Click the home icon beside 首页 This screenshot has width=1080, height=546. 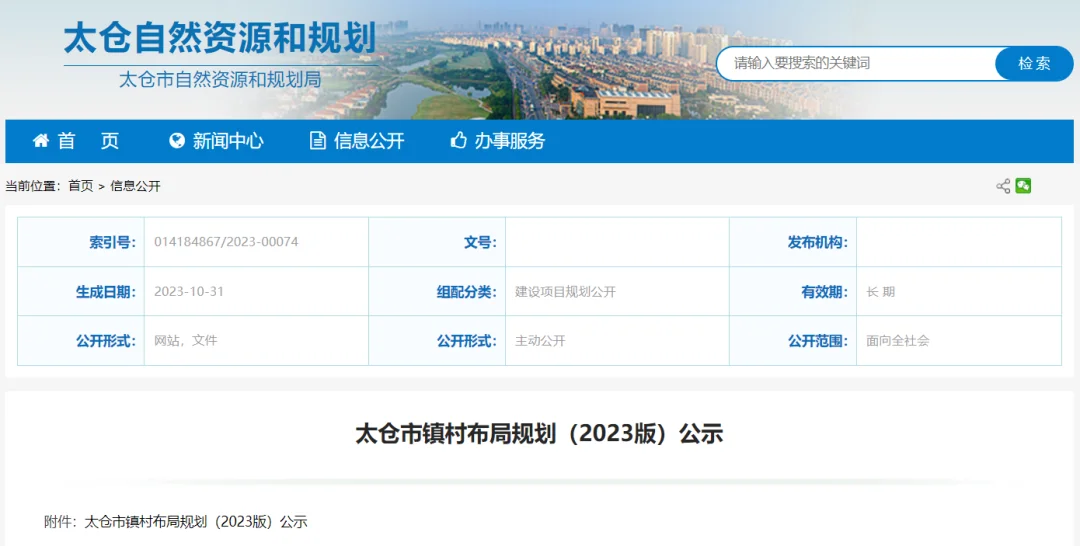[x=41, y=140]
